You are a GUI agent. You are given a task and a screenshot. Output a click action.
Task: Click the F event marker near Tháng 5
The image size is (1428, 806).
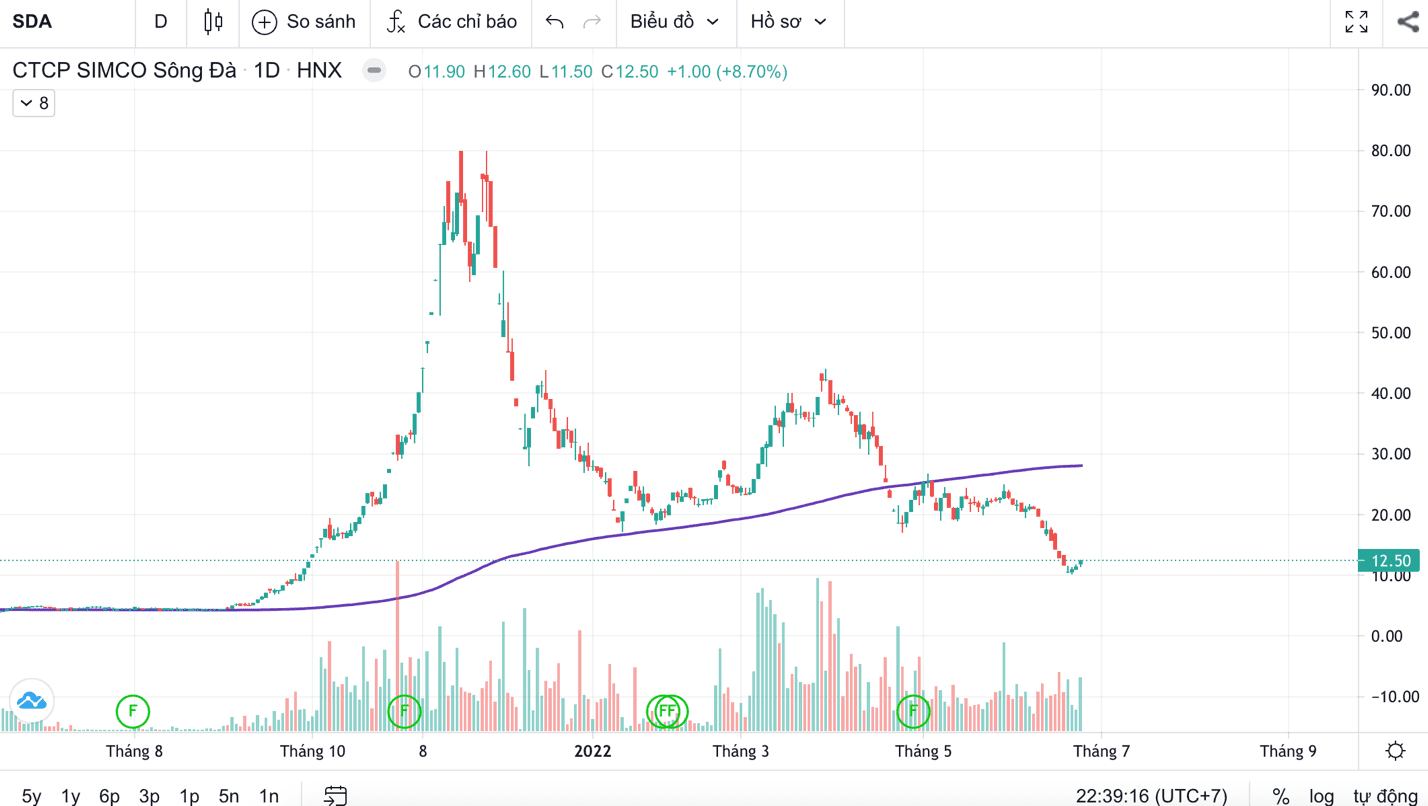913,712
